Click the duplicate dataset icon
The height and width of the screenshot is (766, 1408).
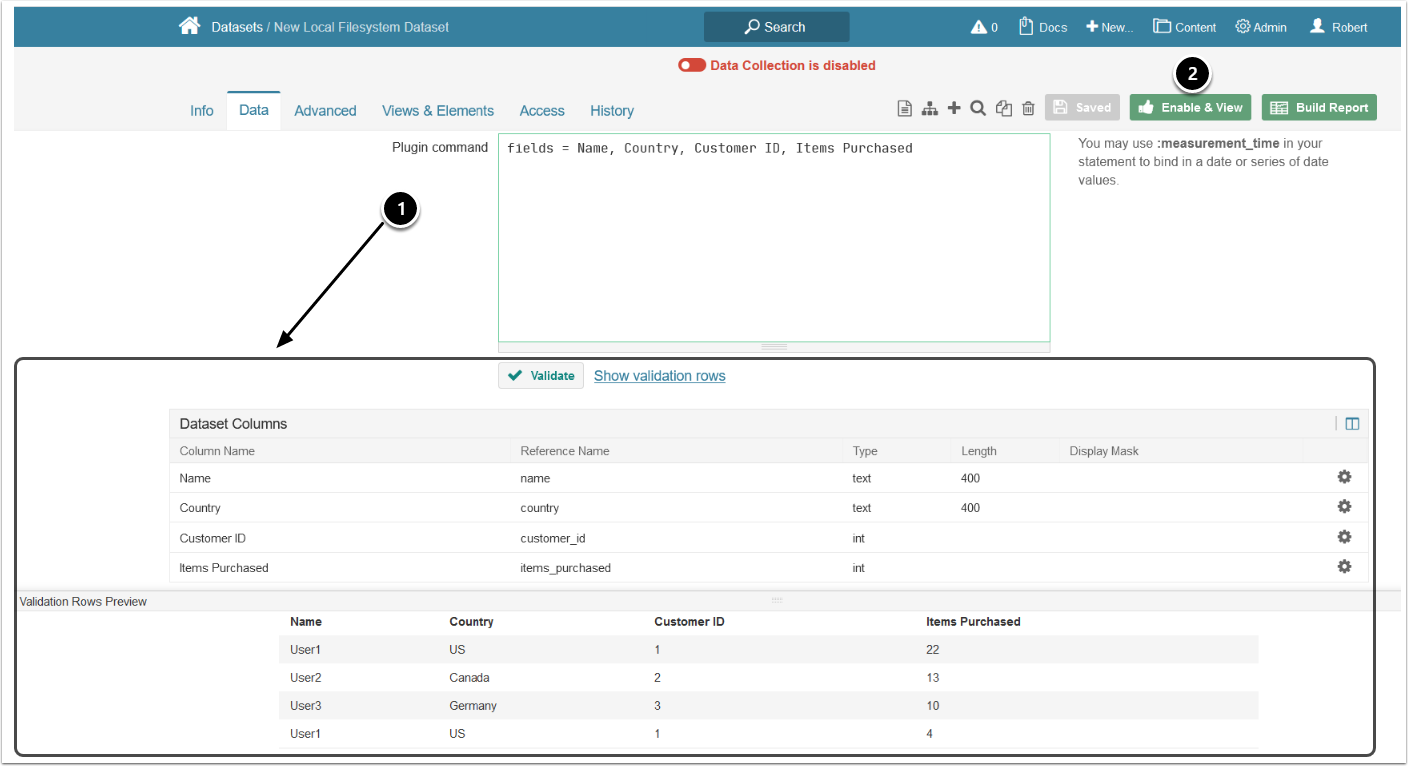click(1004, 108)
